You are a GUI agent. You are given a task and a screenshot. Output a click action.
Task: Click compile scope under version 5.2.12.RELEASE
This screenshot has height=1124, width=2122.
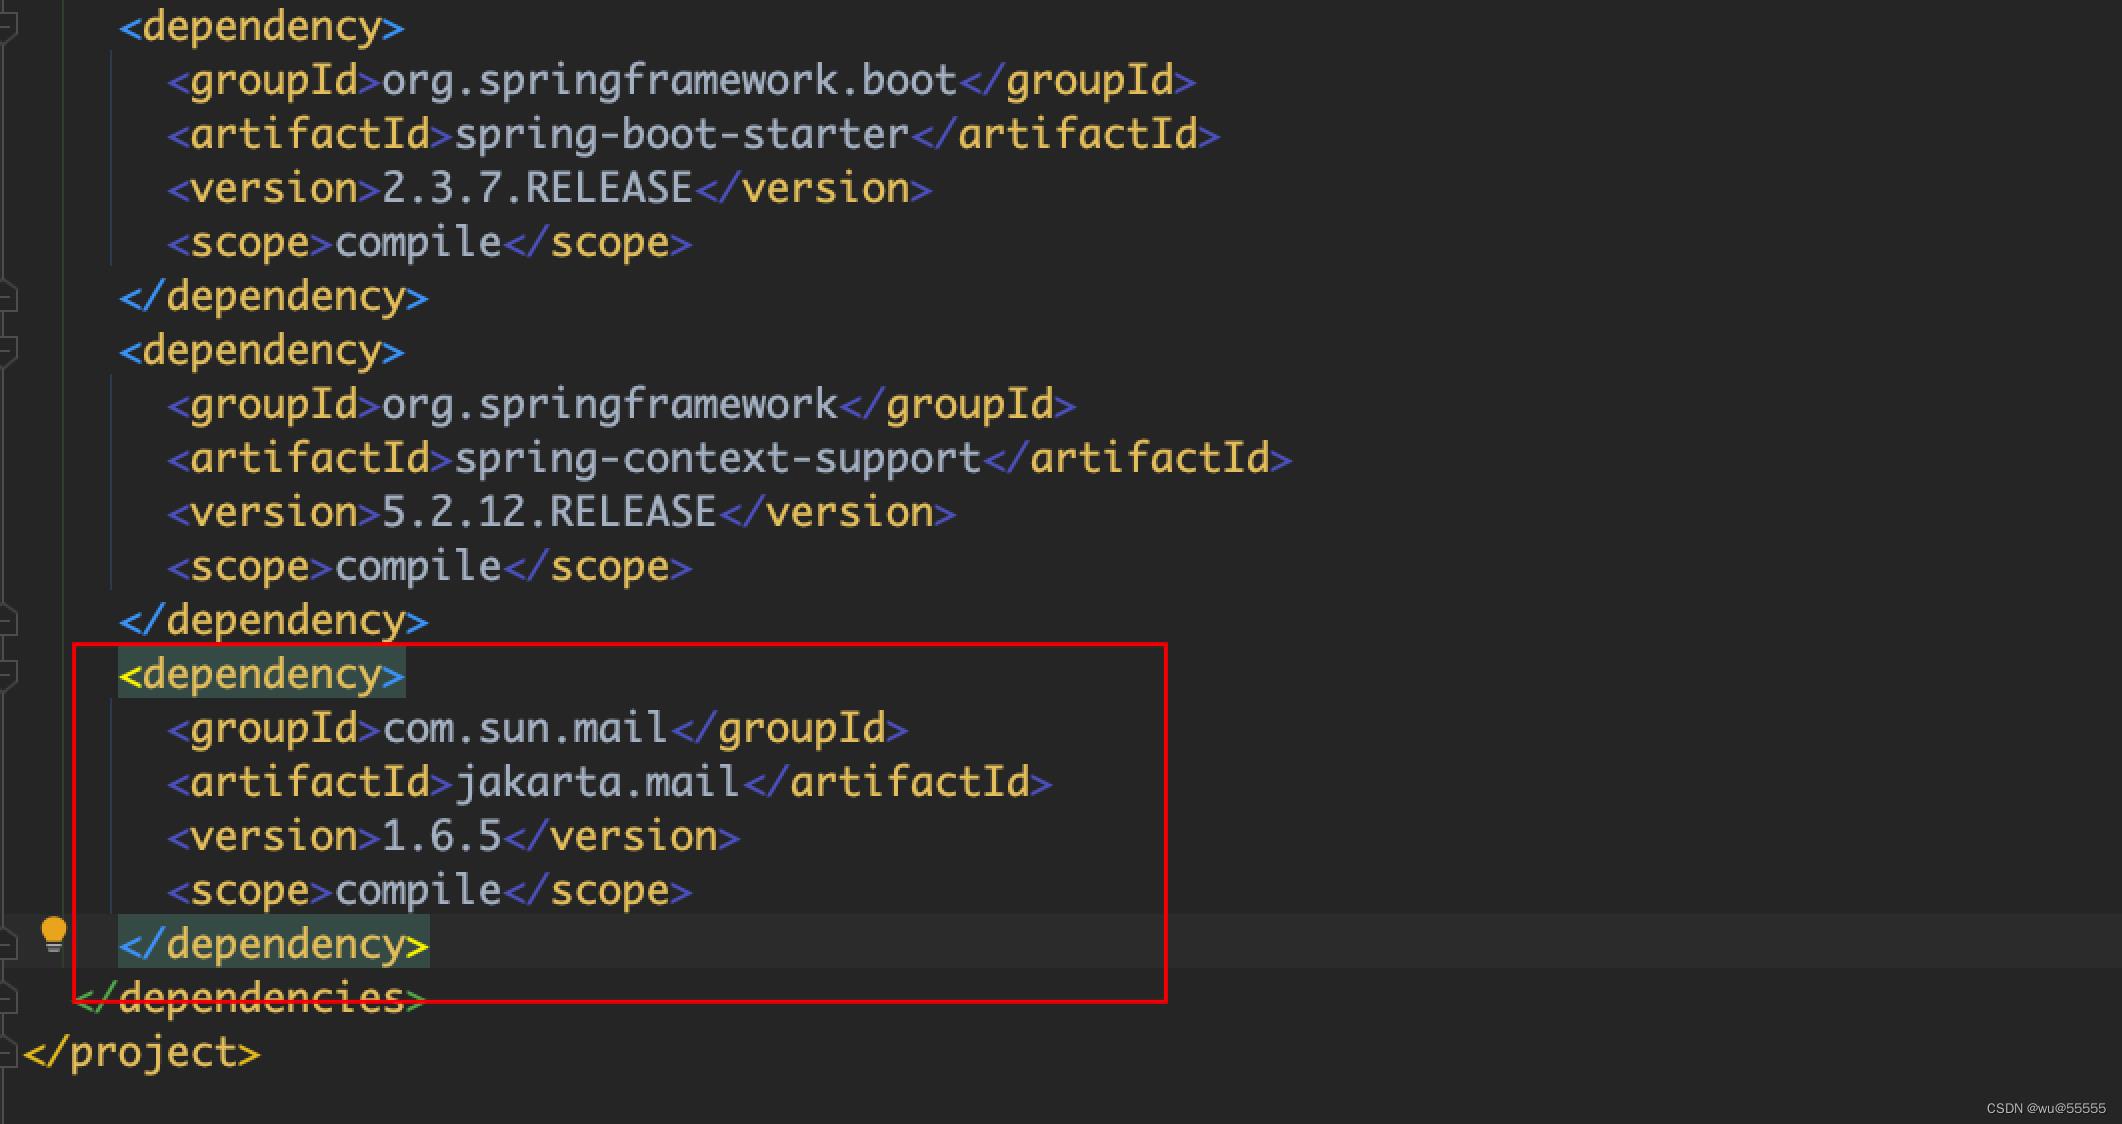(418, 567)
